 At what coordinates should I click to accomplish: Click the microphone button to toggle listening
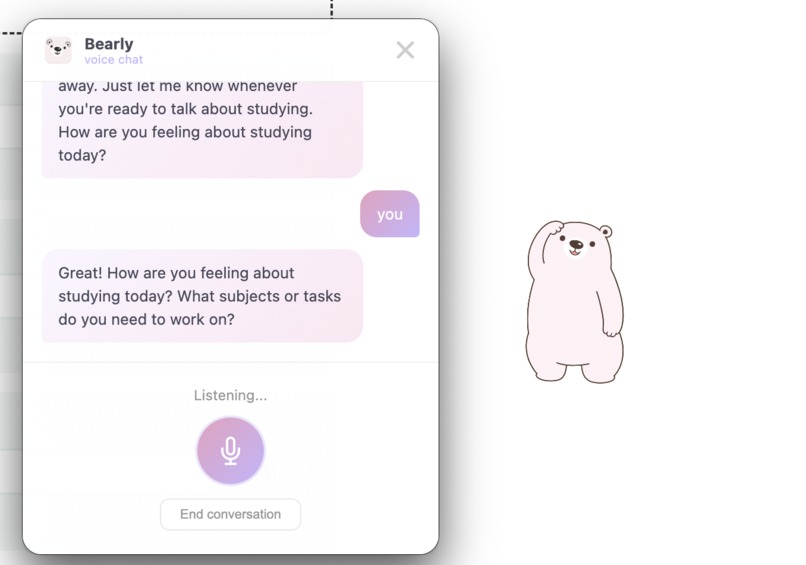(230, 450)
